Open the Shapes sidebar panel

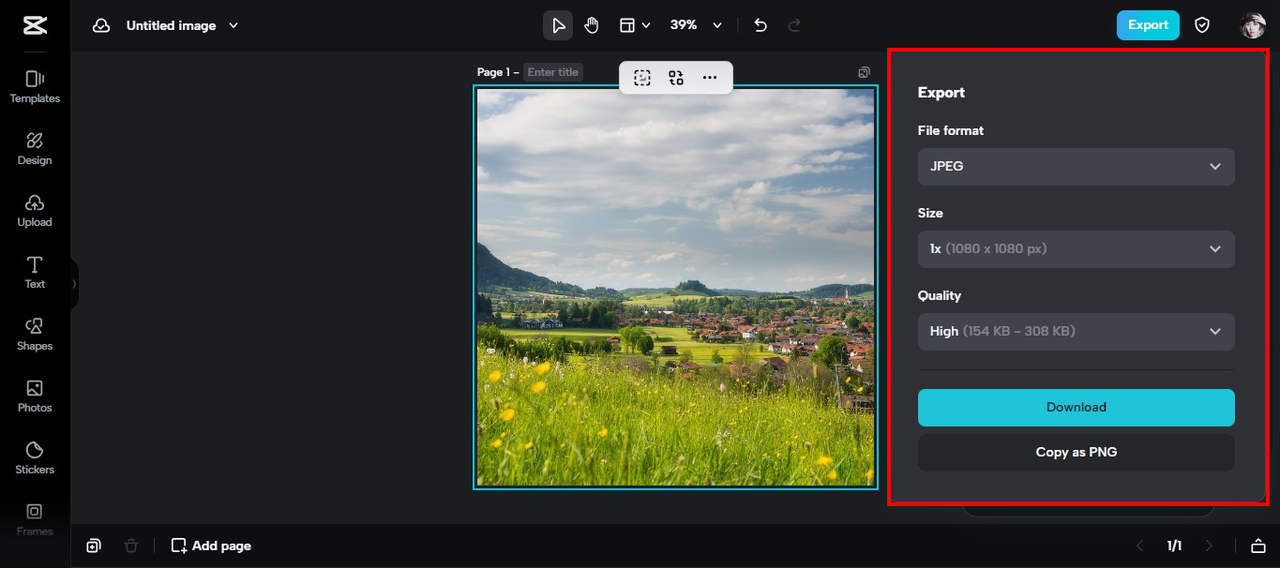point(35,335)
